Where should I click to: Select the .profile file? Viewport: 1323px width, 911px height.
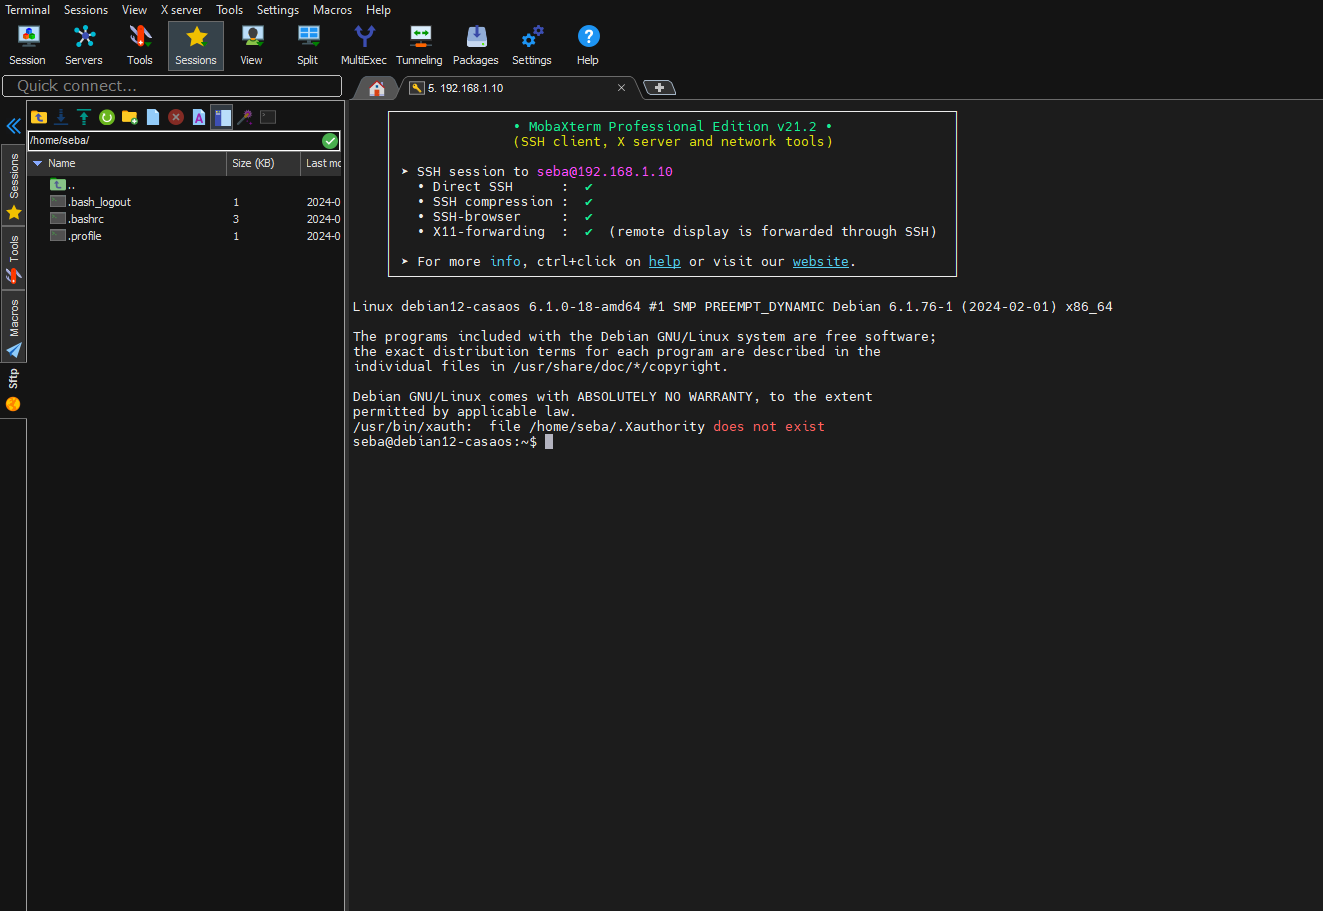click(185, 236)
